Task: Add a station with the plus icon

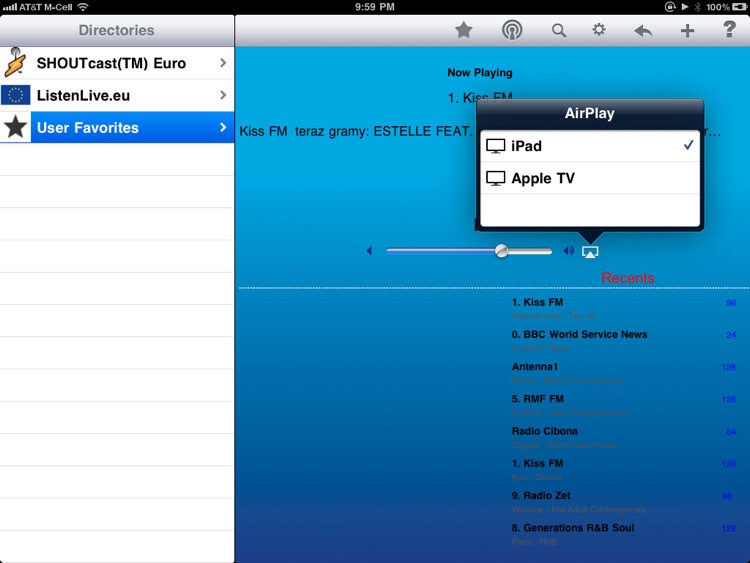Action: pos(687,31)
